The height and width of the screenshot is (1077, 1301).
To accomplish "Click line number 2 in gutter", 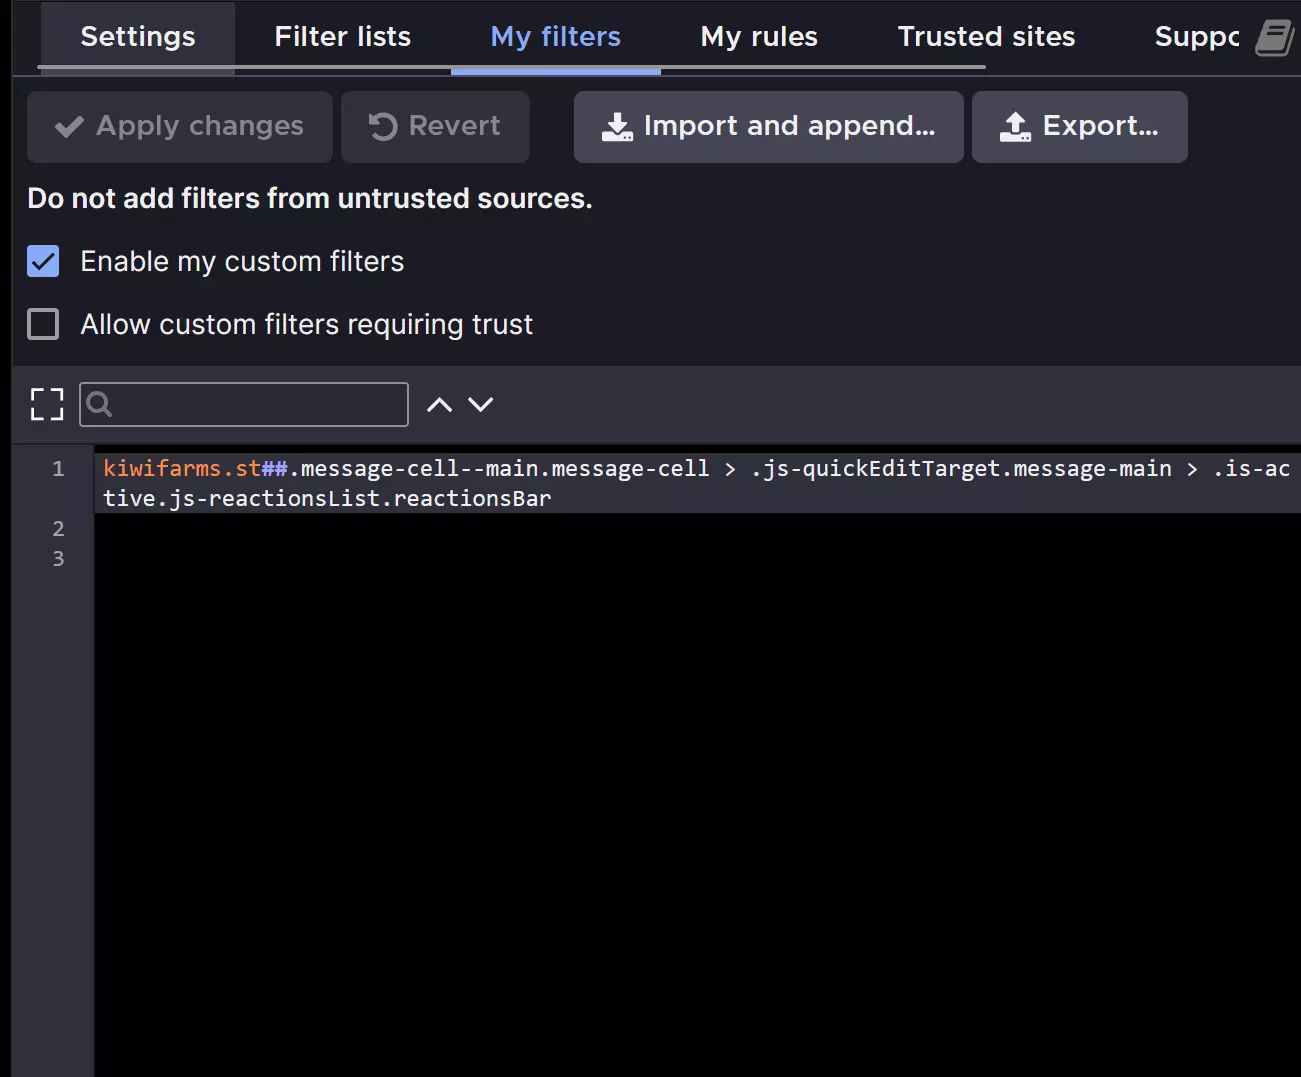I will [x=58, y=528].
